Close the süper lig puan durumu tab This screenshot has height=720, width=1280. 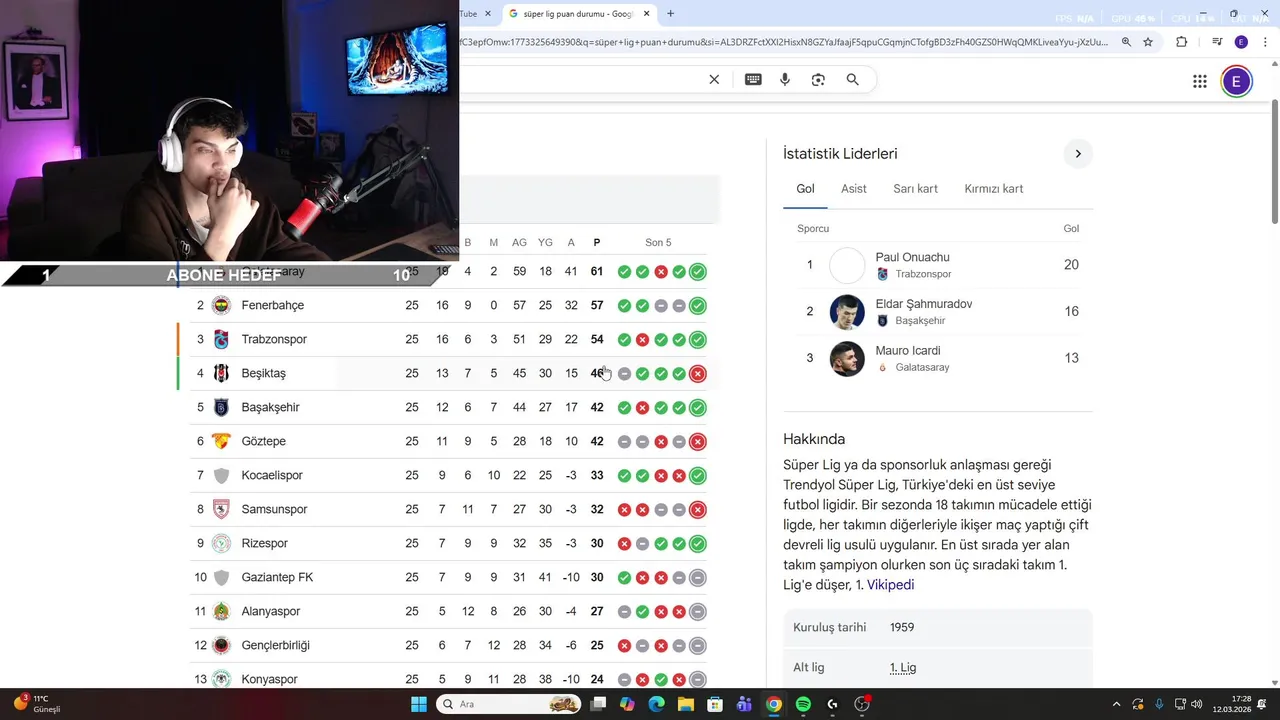[x=647, y=14]
